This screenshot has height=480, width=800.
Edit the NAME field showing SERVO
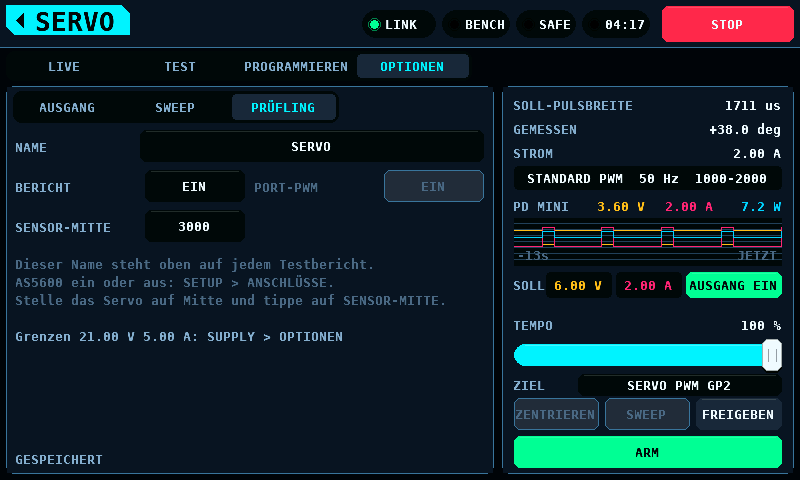(x=311, y=147)
